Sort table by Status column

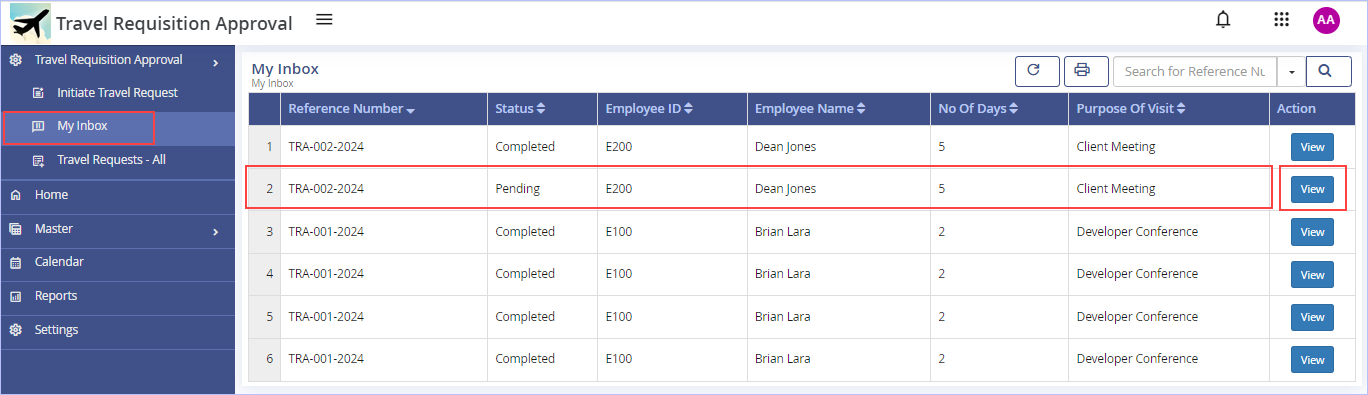[x=520, y=109]
